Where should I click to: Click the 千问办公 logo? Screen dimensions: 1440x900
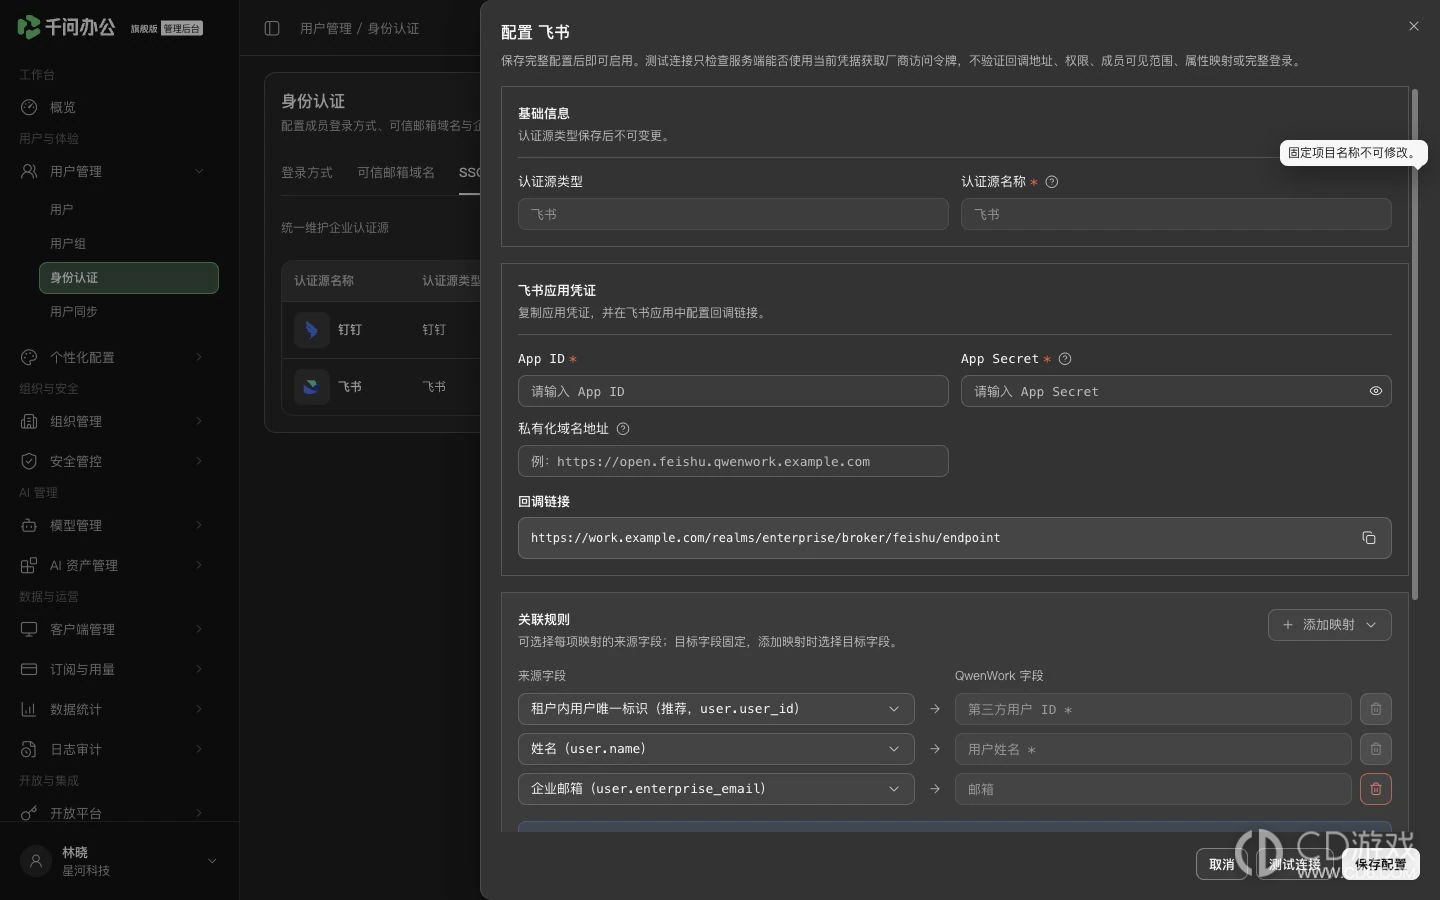click(66, 27)
